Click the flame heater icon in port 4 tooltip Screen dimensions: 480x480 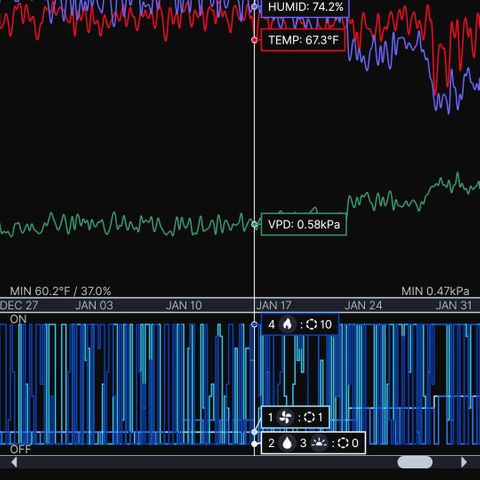[x=287, y=324]
